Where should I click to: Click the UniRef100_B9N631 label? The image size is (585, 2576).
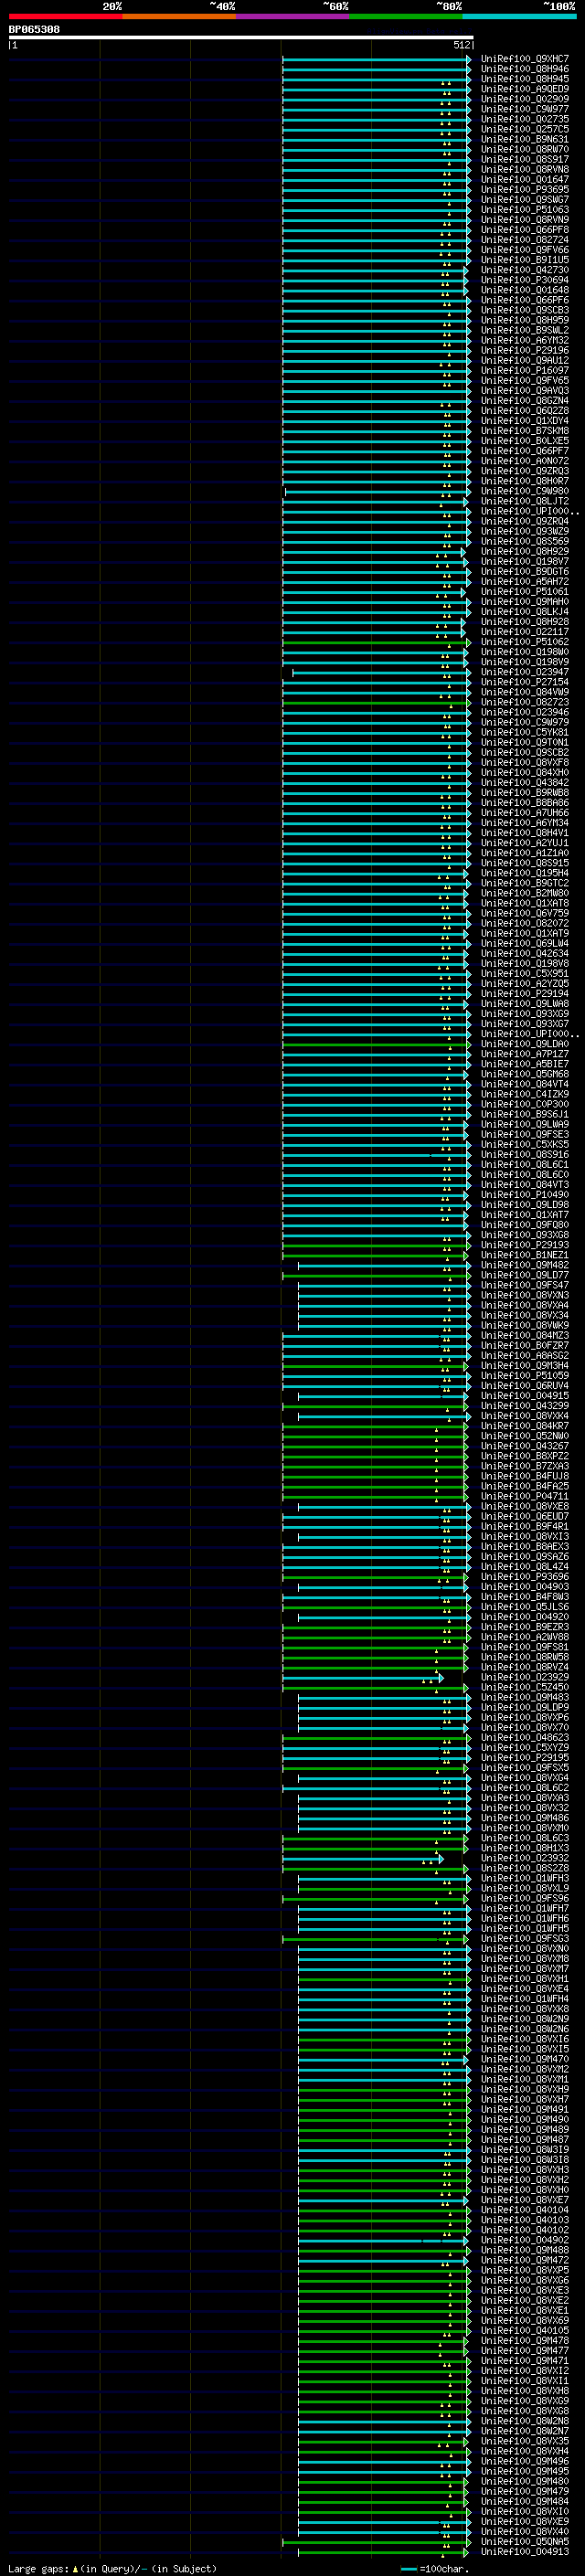click(525, 139)
